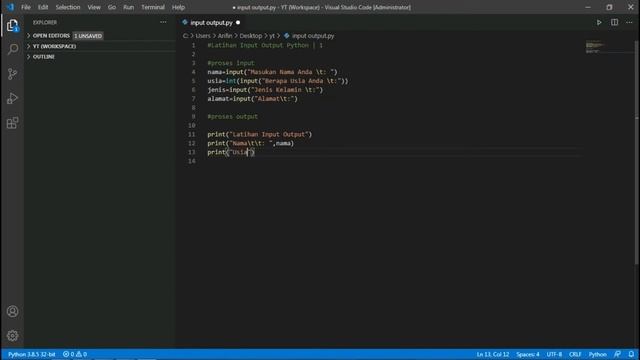Open the Extensions view icon
Image resolution: width=640 pixels, height=360 pixels.
coord(13,123)
